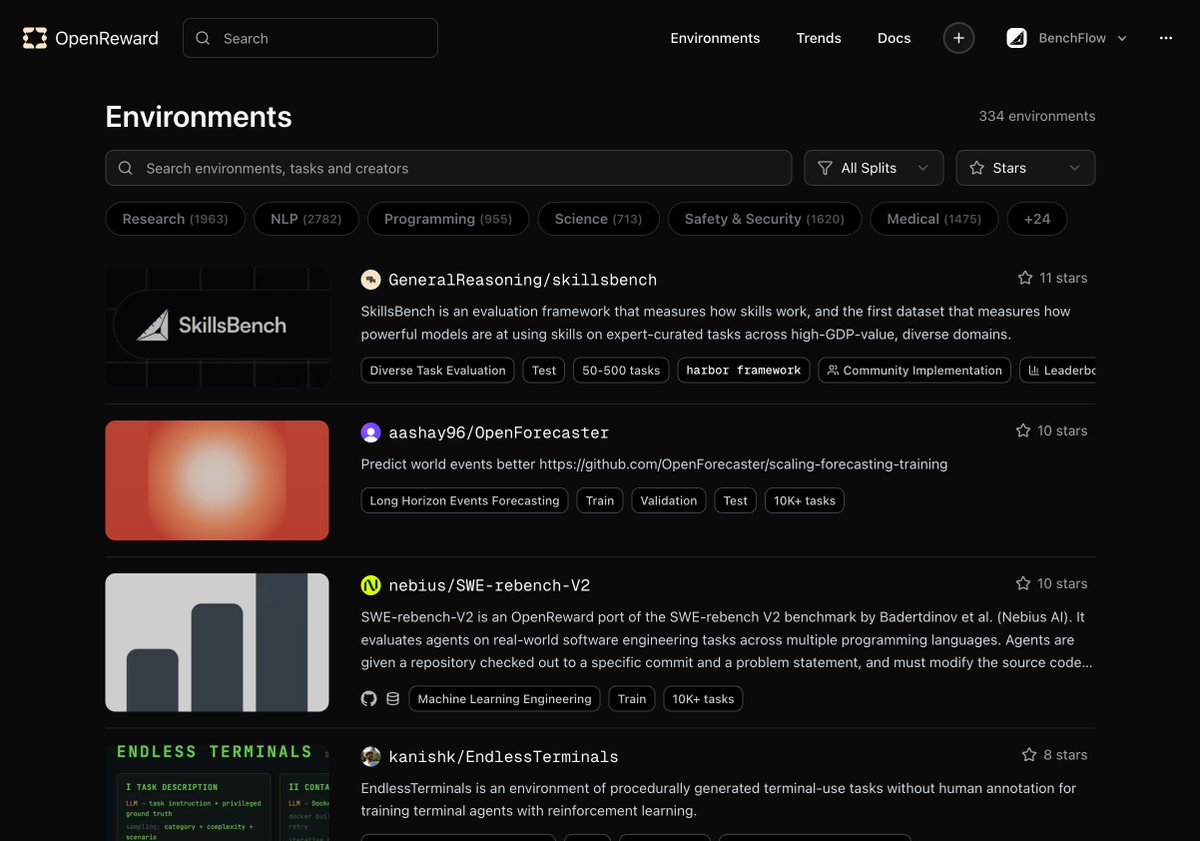
Task: Filter by the Safety & Security category
Action: pyautogui.click(x=764, y=219)
